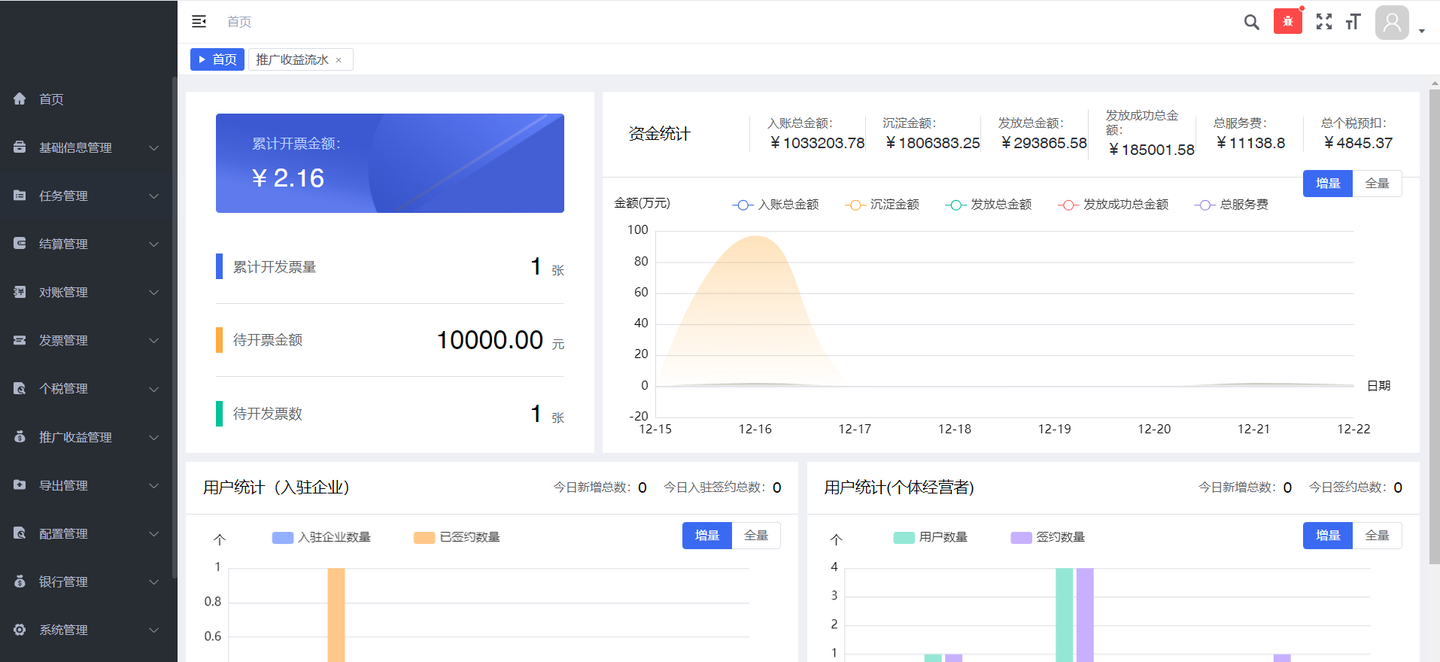
Task: Click the font size tT icon
Action: coord(1353,21)
